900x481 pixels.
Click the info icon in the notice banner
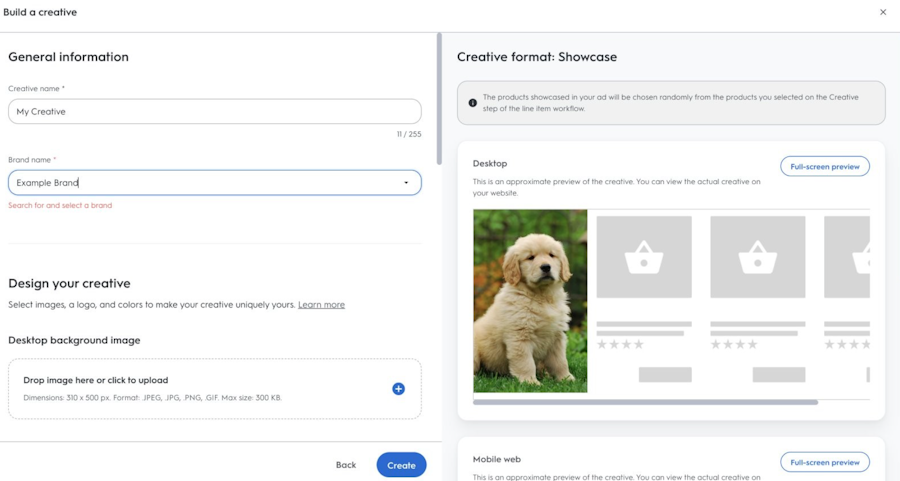point(472,103)
